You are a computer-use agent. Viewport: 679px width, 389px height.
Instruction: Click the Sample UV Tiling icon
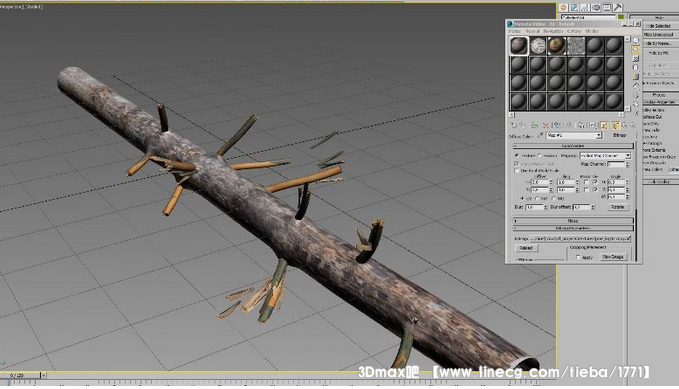coord(636,68)
